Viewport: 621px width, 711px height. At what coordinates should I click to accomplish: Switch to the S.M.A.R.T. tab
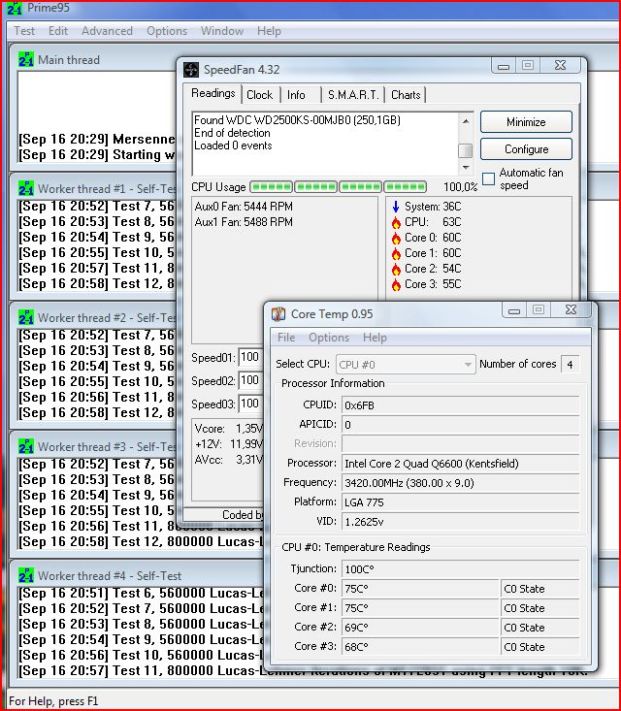[x=353, y=95]
